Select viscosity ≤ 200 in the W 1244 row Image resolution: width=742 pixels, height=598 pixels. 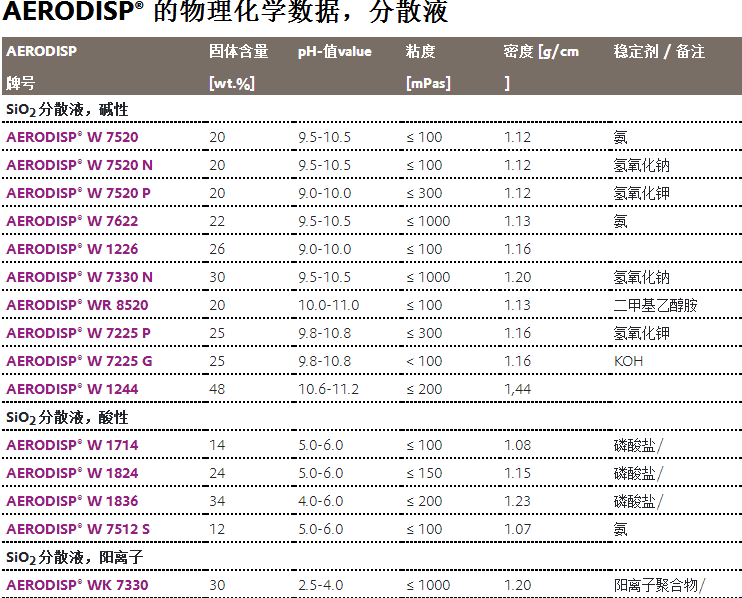pos(424,389)
